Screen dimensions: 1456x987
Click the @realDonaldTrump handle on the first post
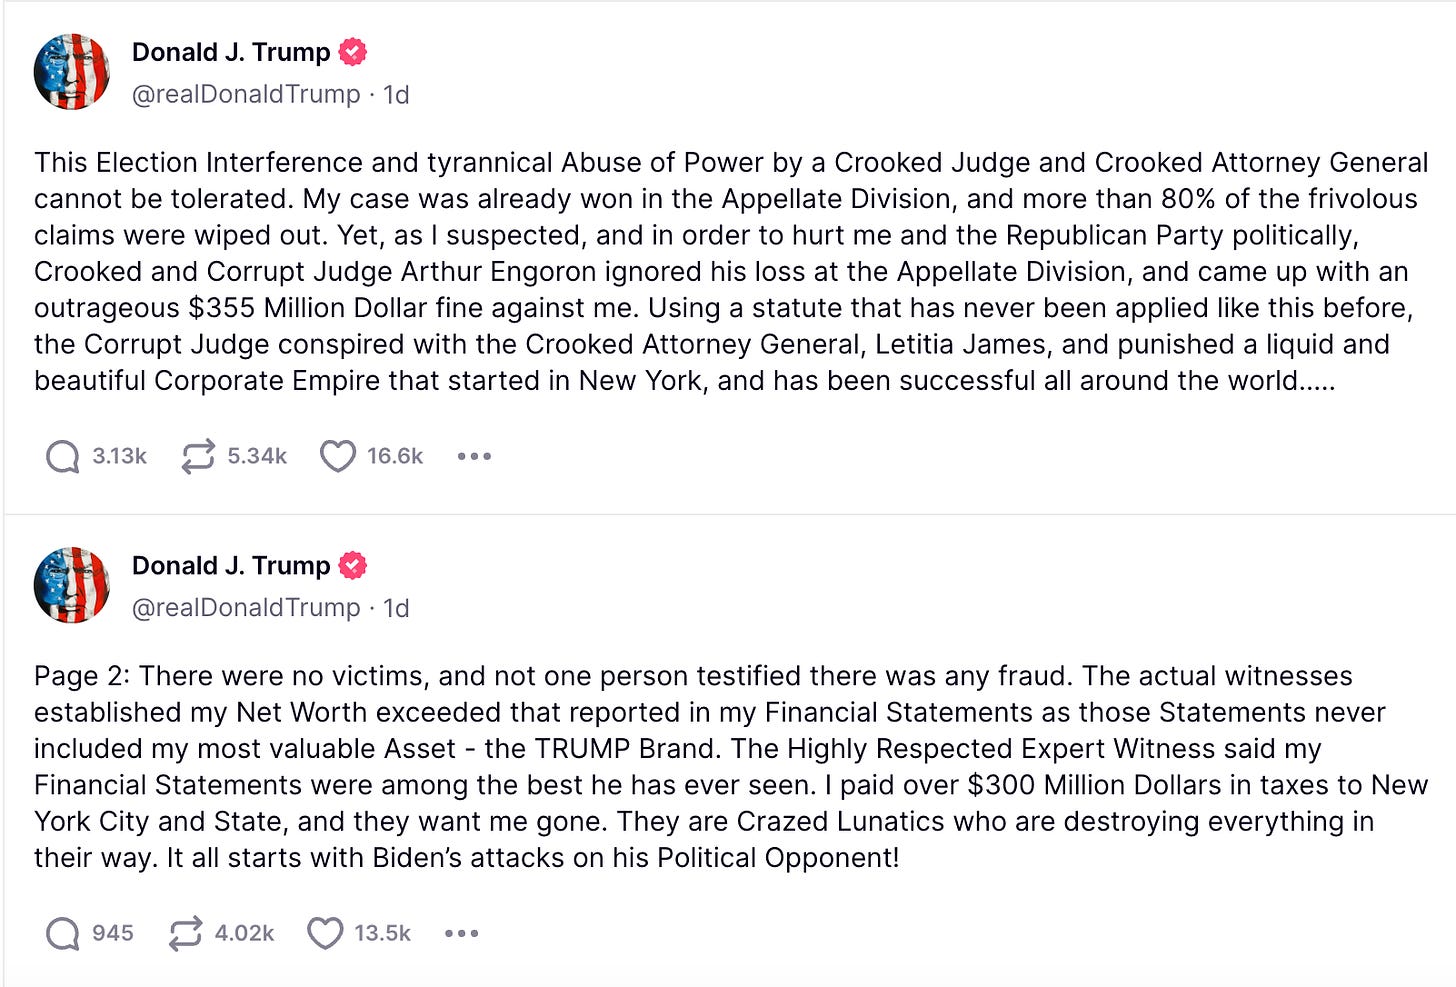(246, 94)
